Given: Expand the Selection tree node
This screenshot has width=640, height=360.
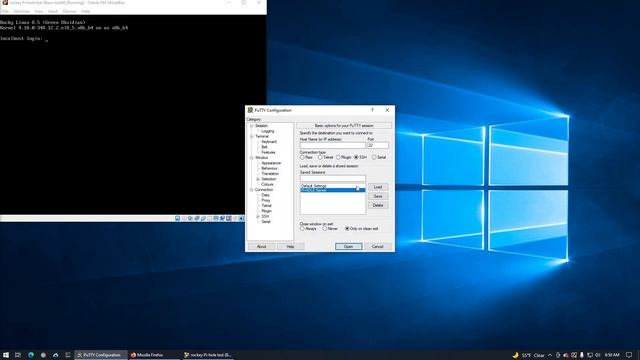Looking at the screenshot, I should pos(258,179).
